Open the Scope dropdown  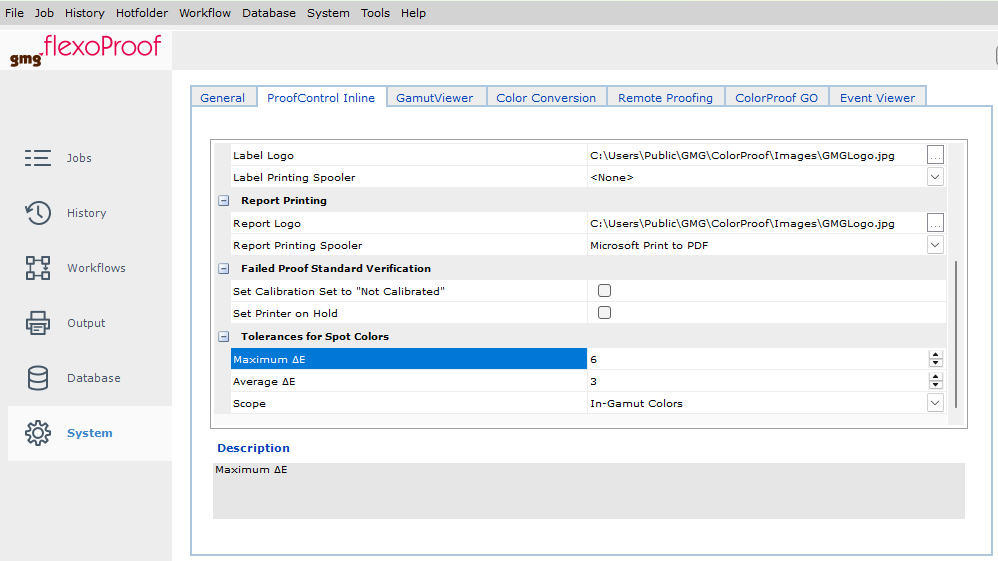[935, 403]
